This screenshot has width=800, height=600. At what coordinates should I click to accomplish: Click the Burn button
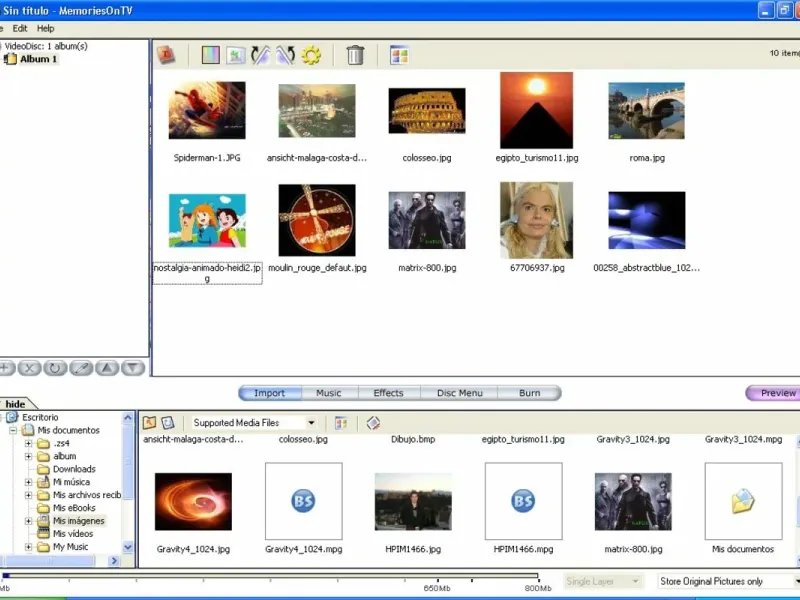pyautogui.click(x=529, y=393)
